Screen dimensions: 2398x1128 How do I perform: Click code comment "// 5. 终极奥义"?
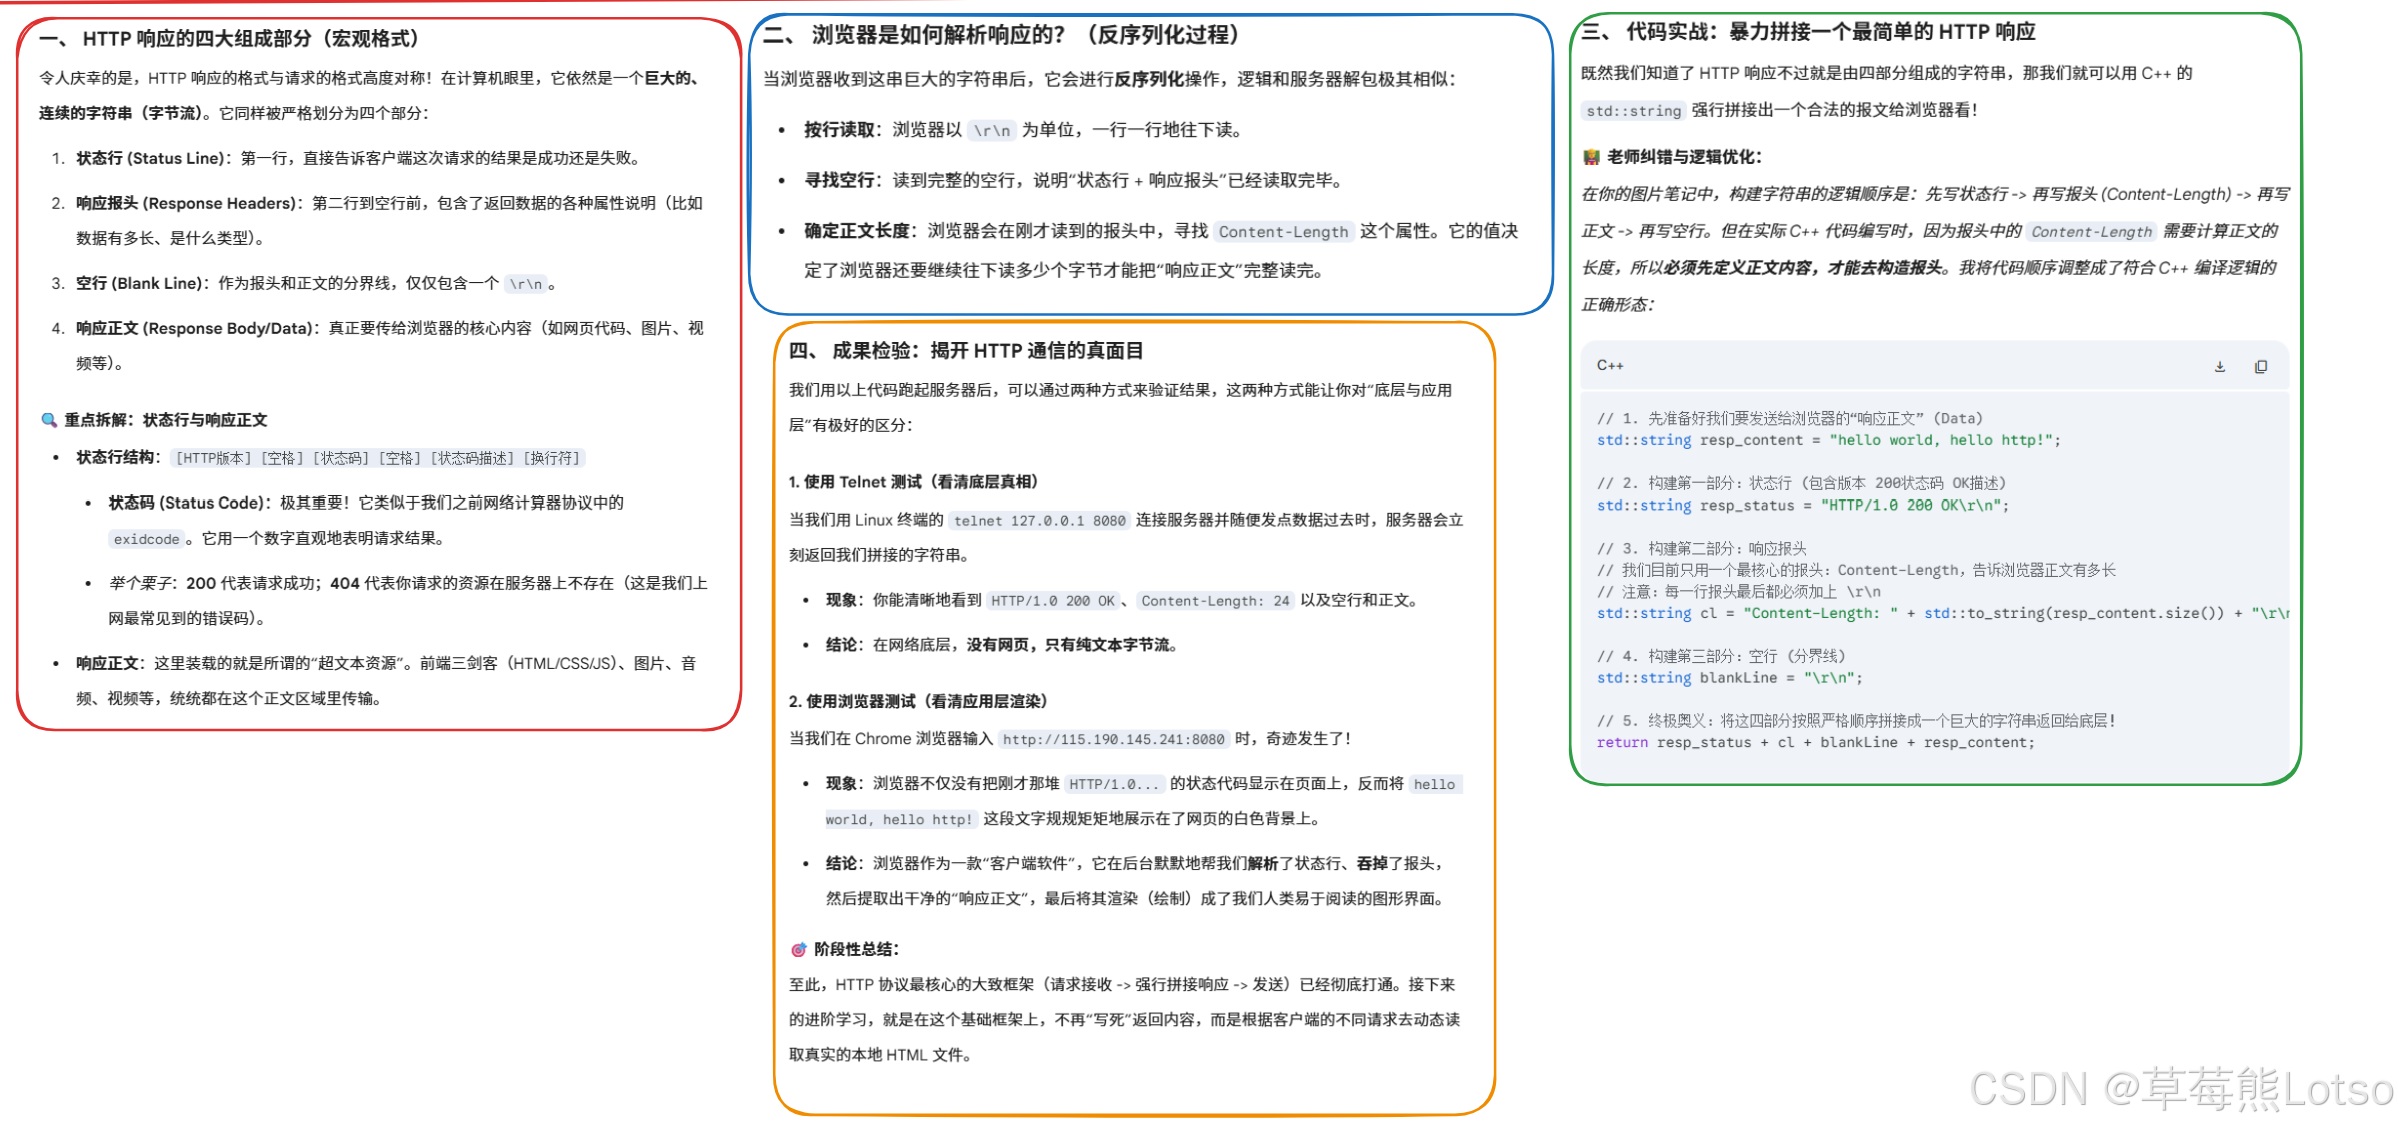point(1856,720)
